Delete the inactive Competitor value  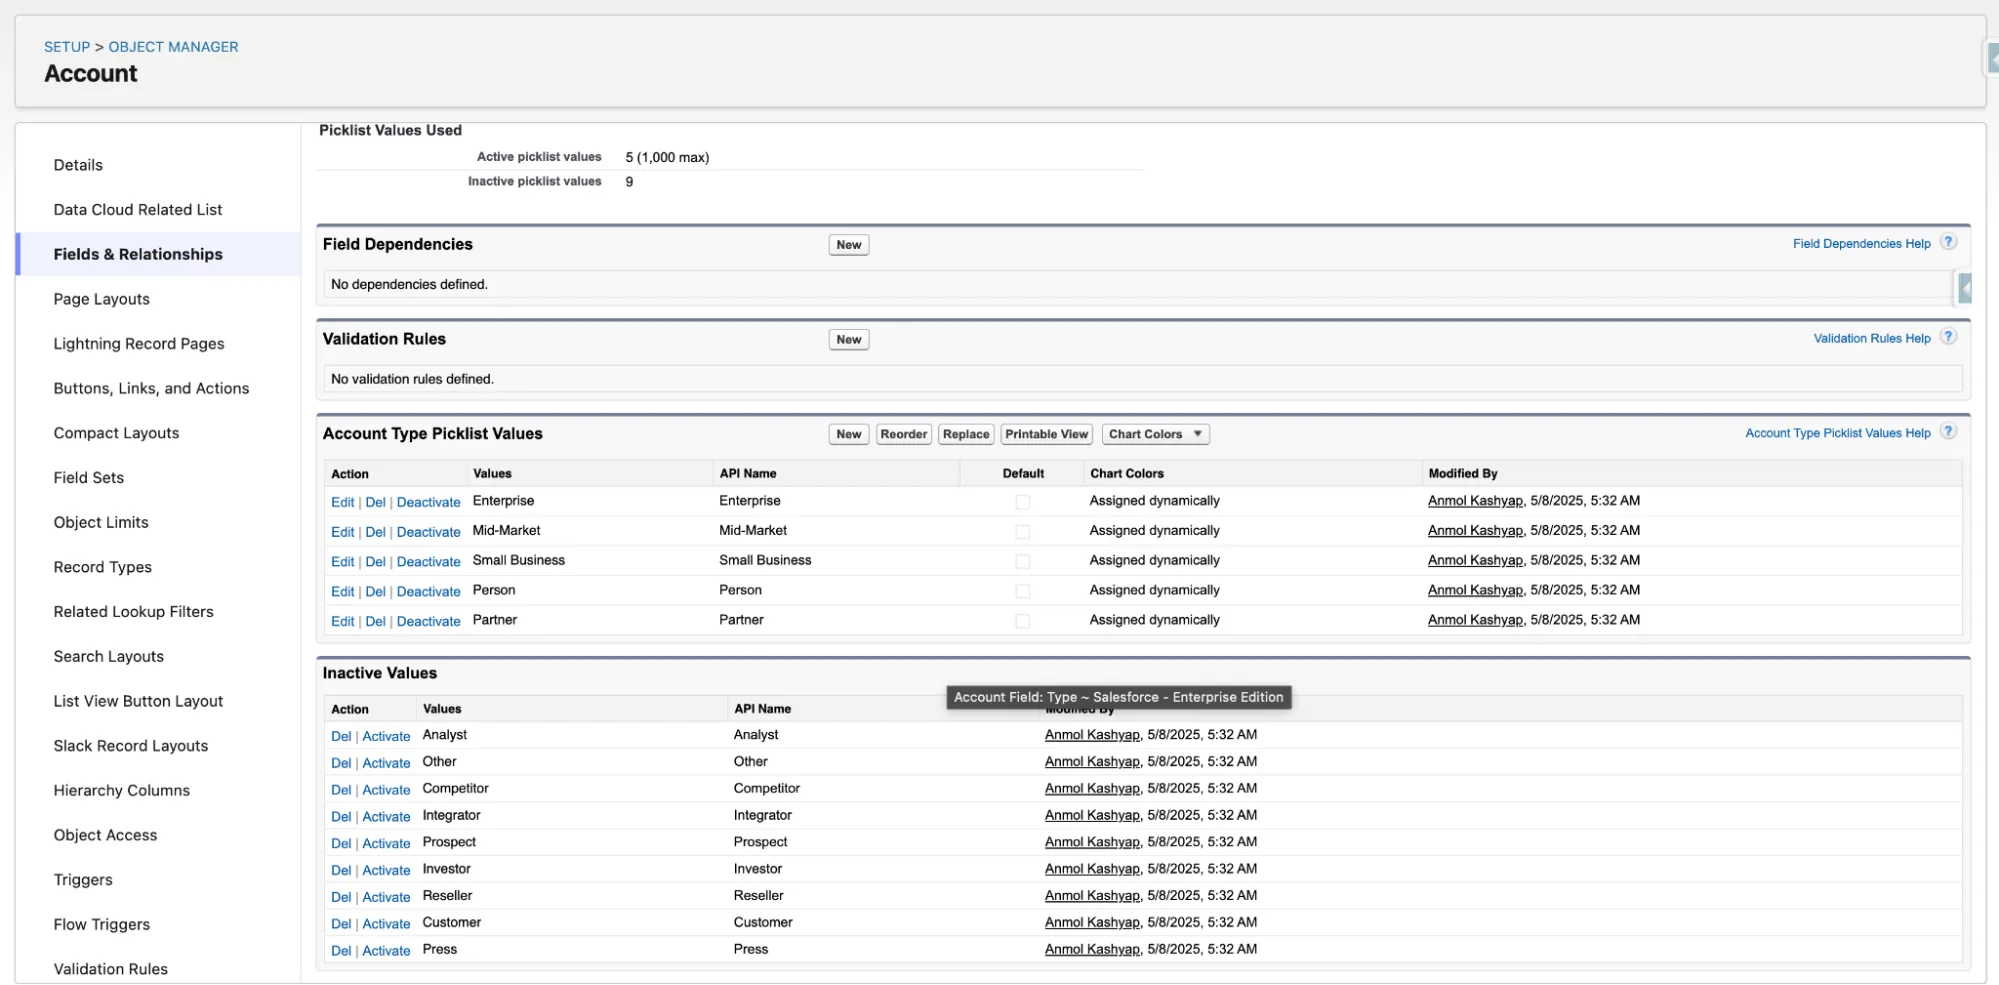point(340,790)
